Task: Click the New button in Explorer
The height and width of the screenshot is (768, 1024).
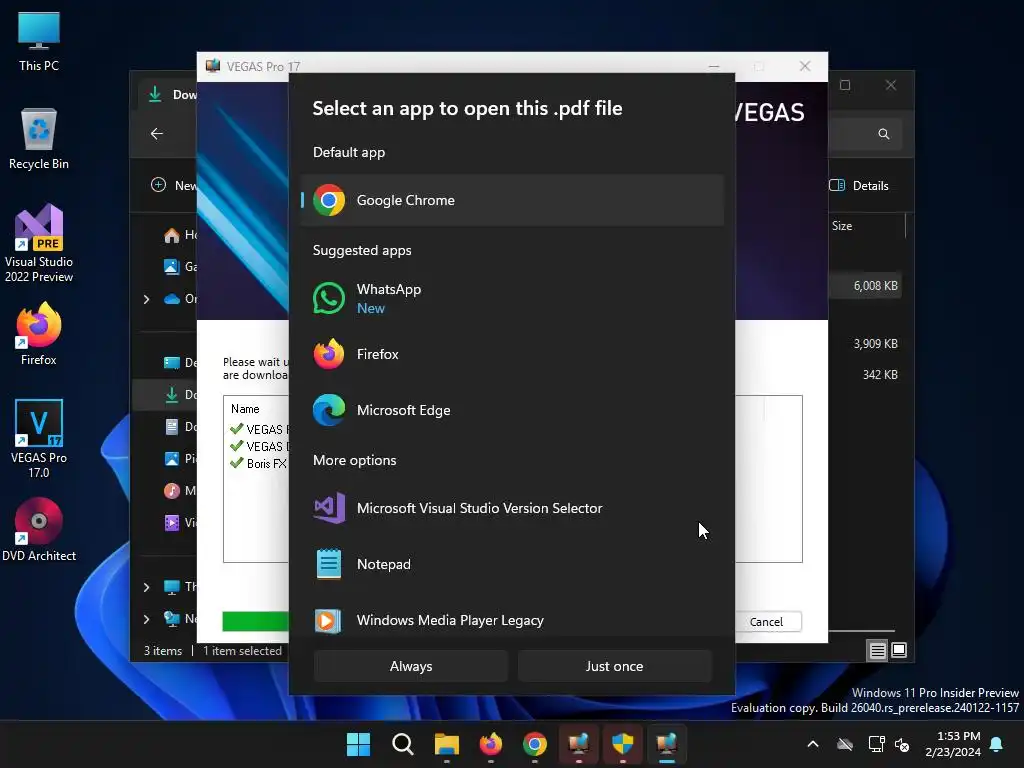Action: point(173,185)
